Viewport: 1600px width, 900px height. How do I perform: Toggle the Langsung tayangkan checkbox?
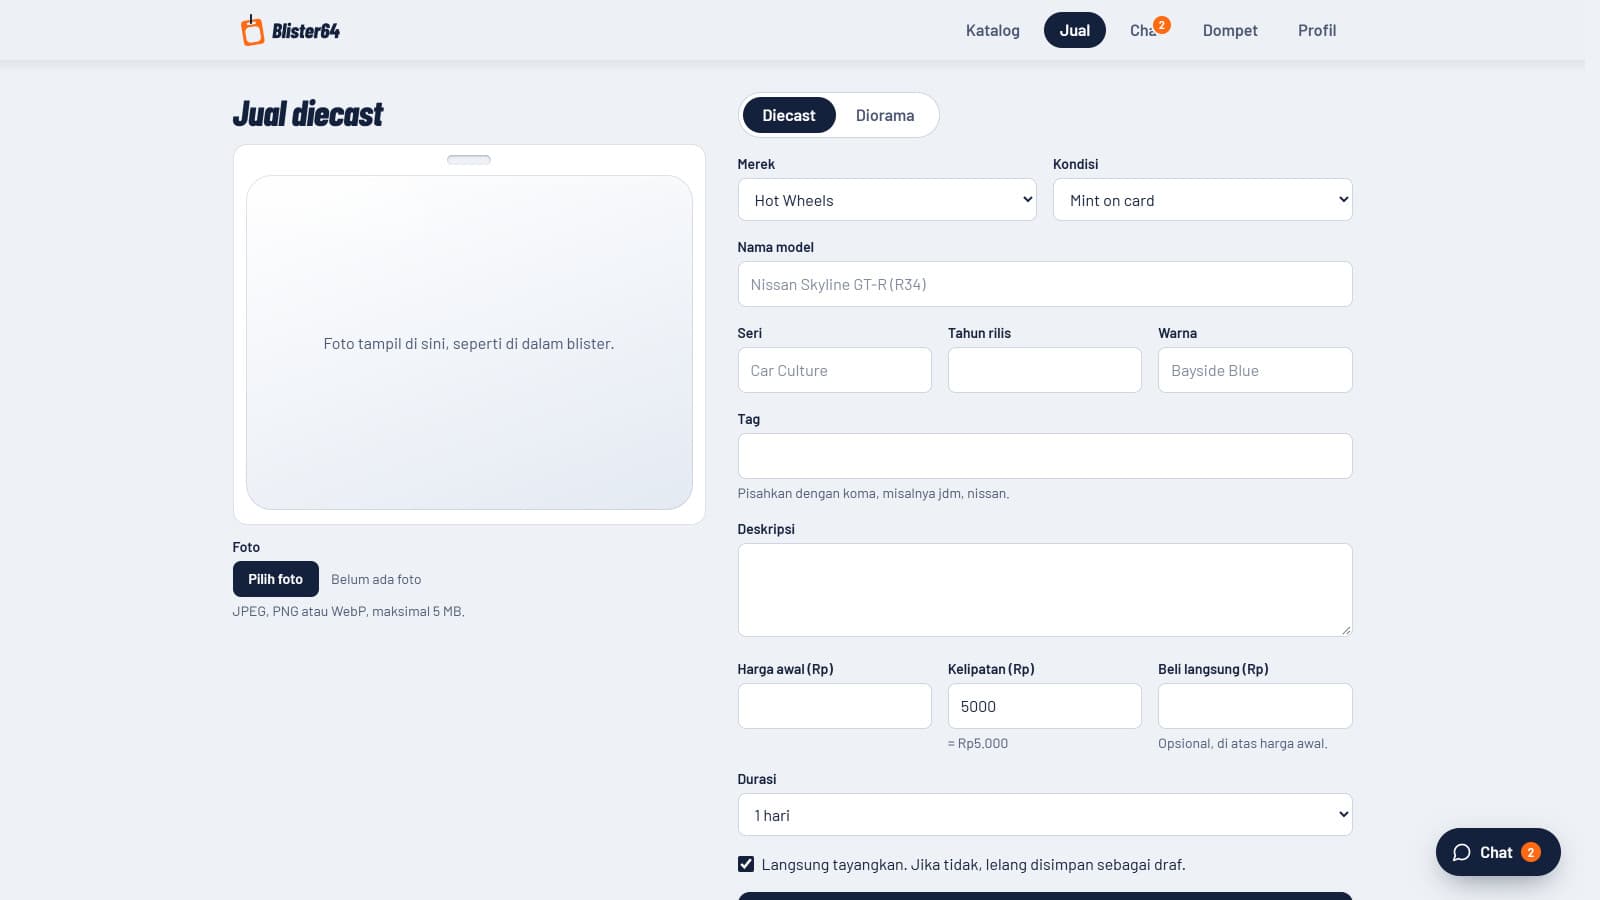coord(746,864)
